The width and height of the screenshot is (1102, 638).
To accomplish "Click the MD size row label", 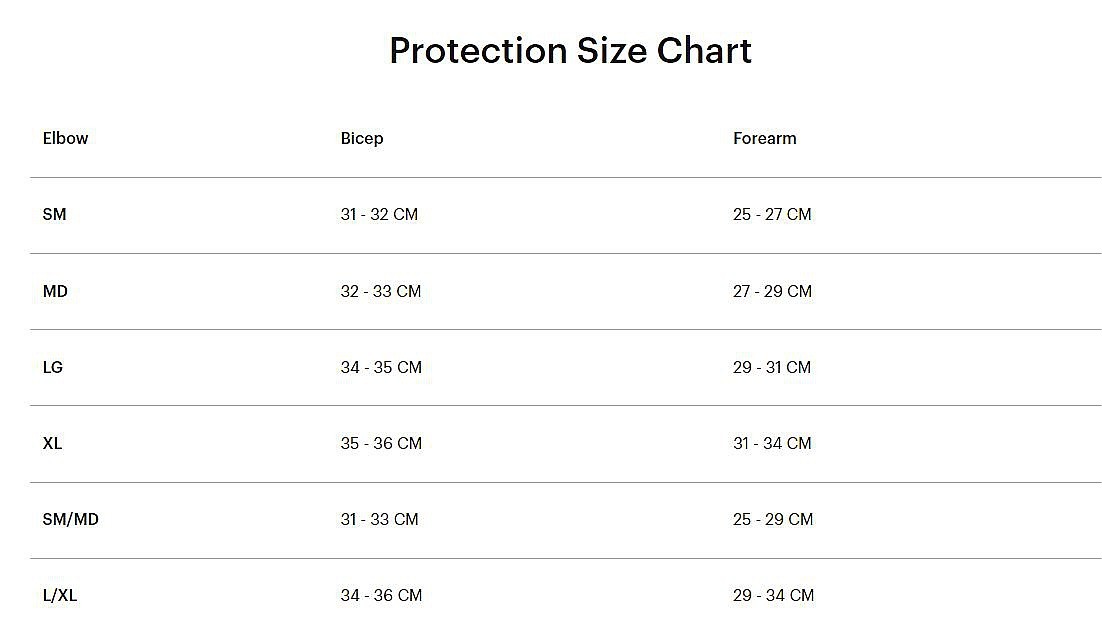I will tap(55, 291).
